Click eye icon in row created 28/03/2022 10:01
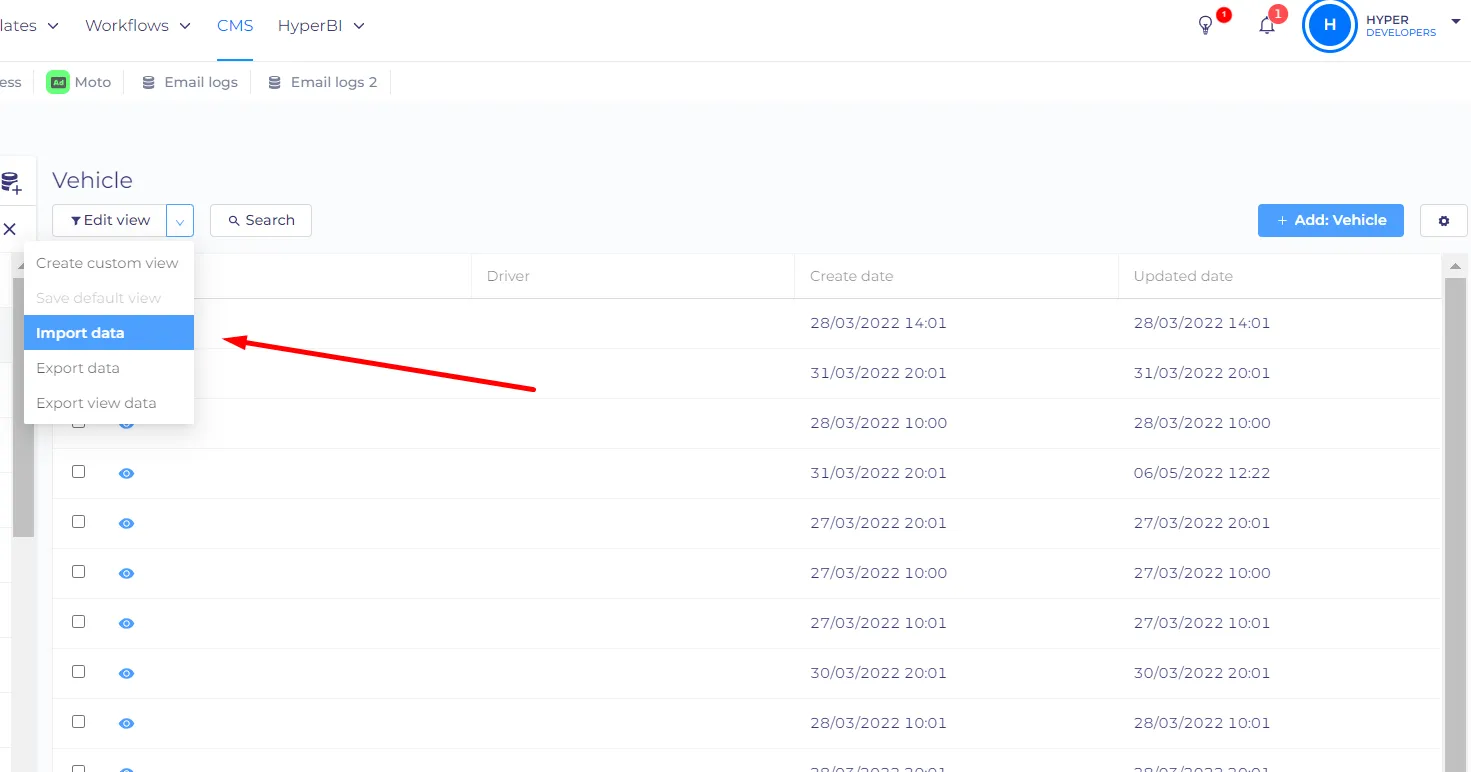The image size is (1471, 772). pos(126,723)
